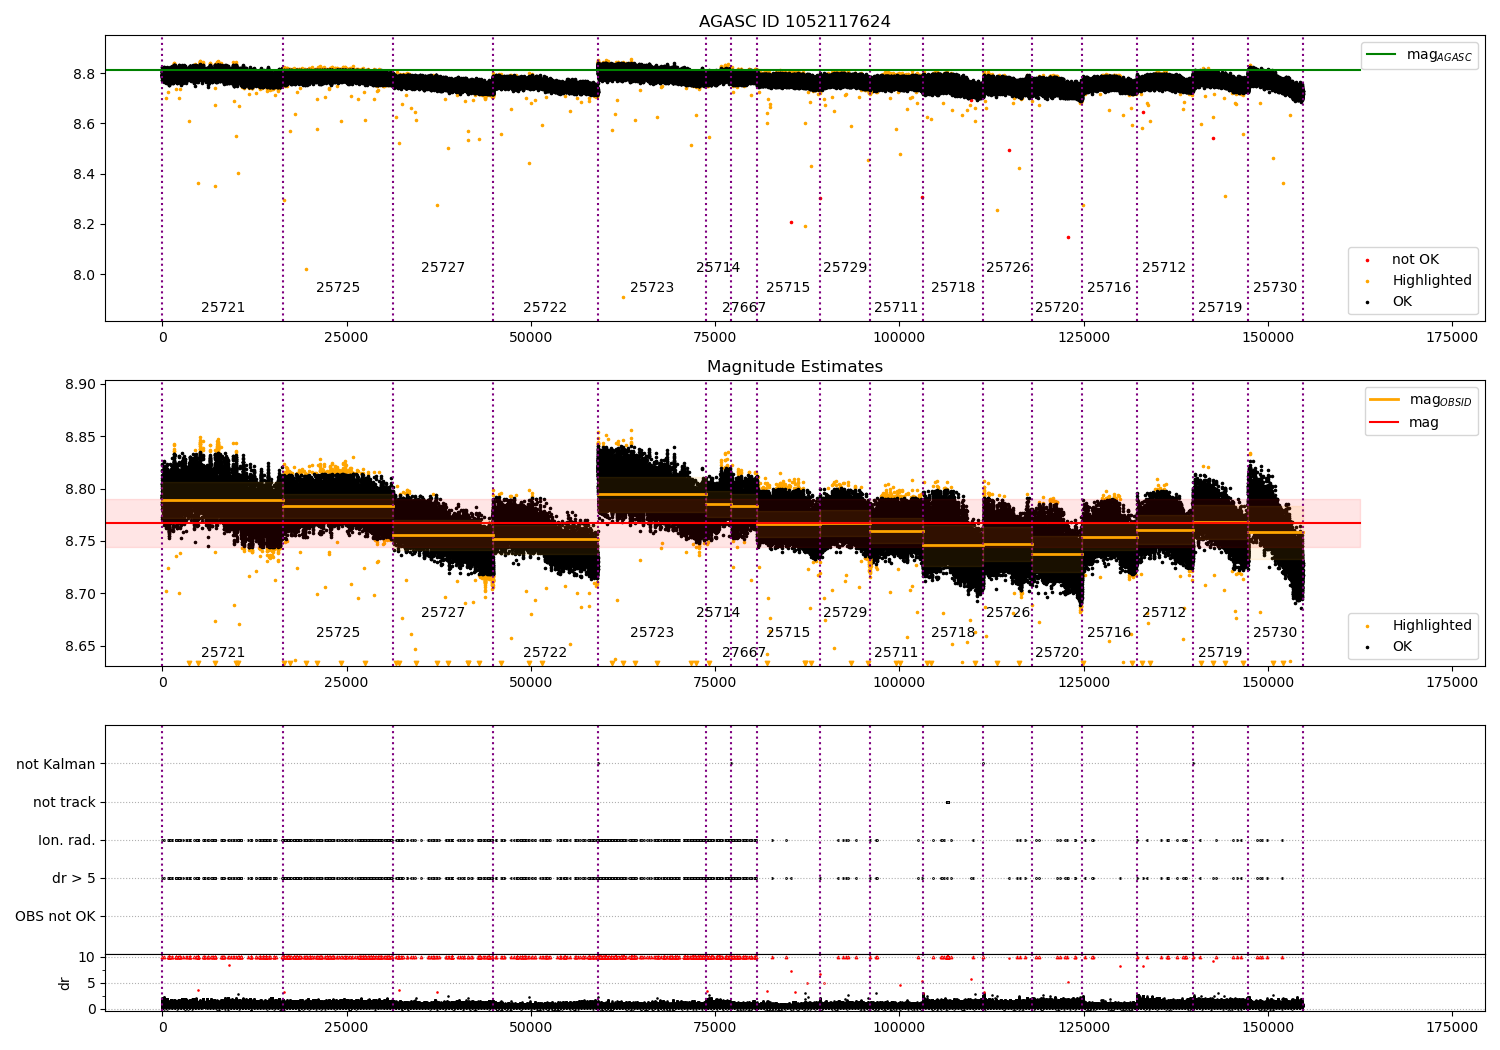This screenshot has height=1050, width=1500.
Task: Click the 8.65 y-tick in the middle plot
Action: 79,647
